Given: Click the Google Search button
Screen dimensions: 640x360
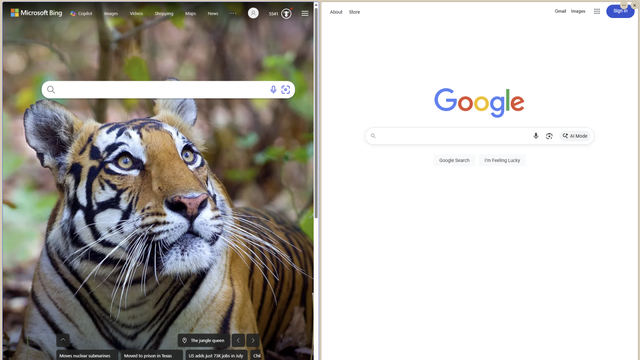Looking at the screenshot, I should tap(454, 160).
